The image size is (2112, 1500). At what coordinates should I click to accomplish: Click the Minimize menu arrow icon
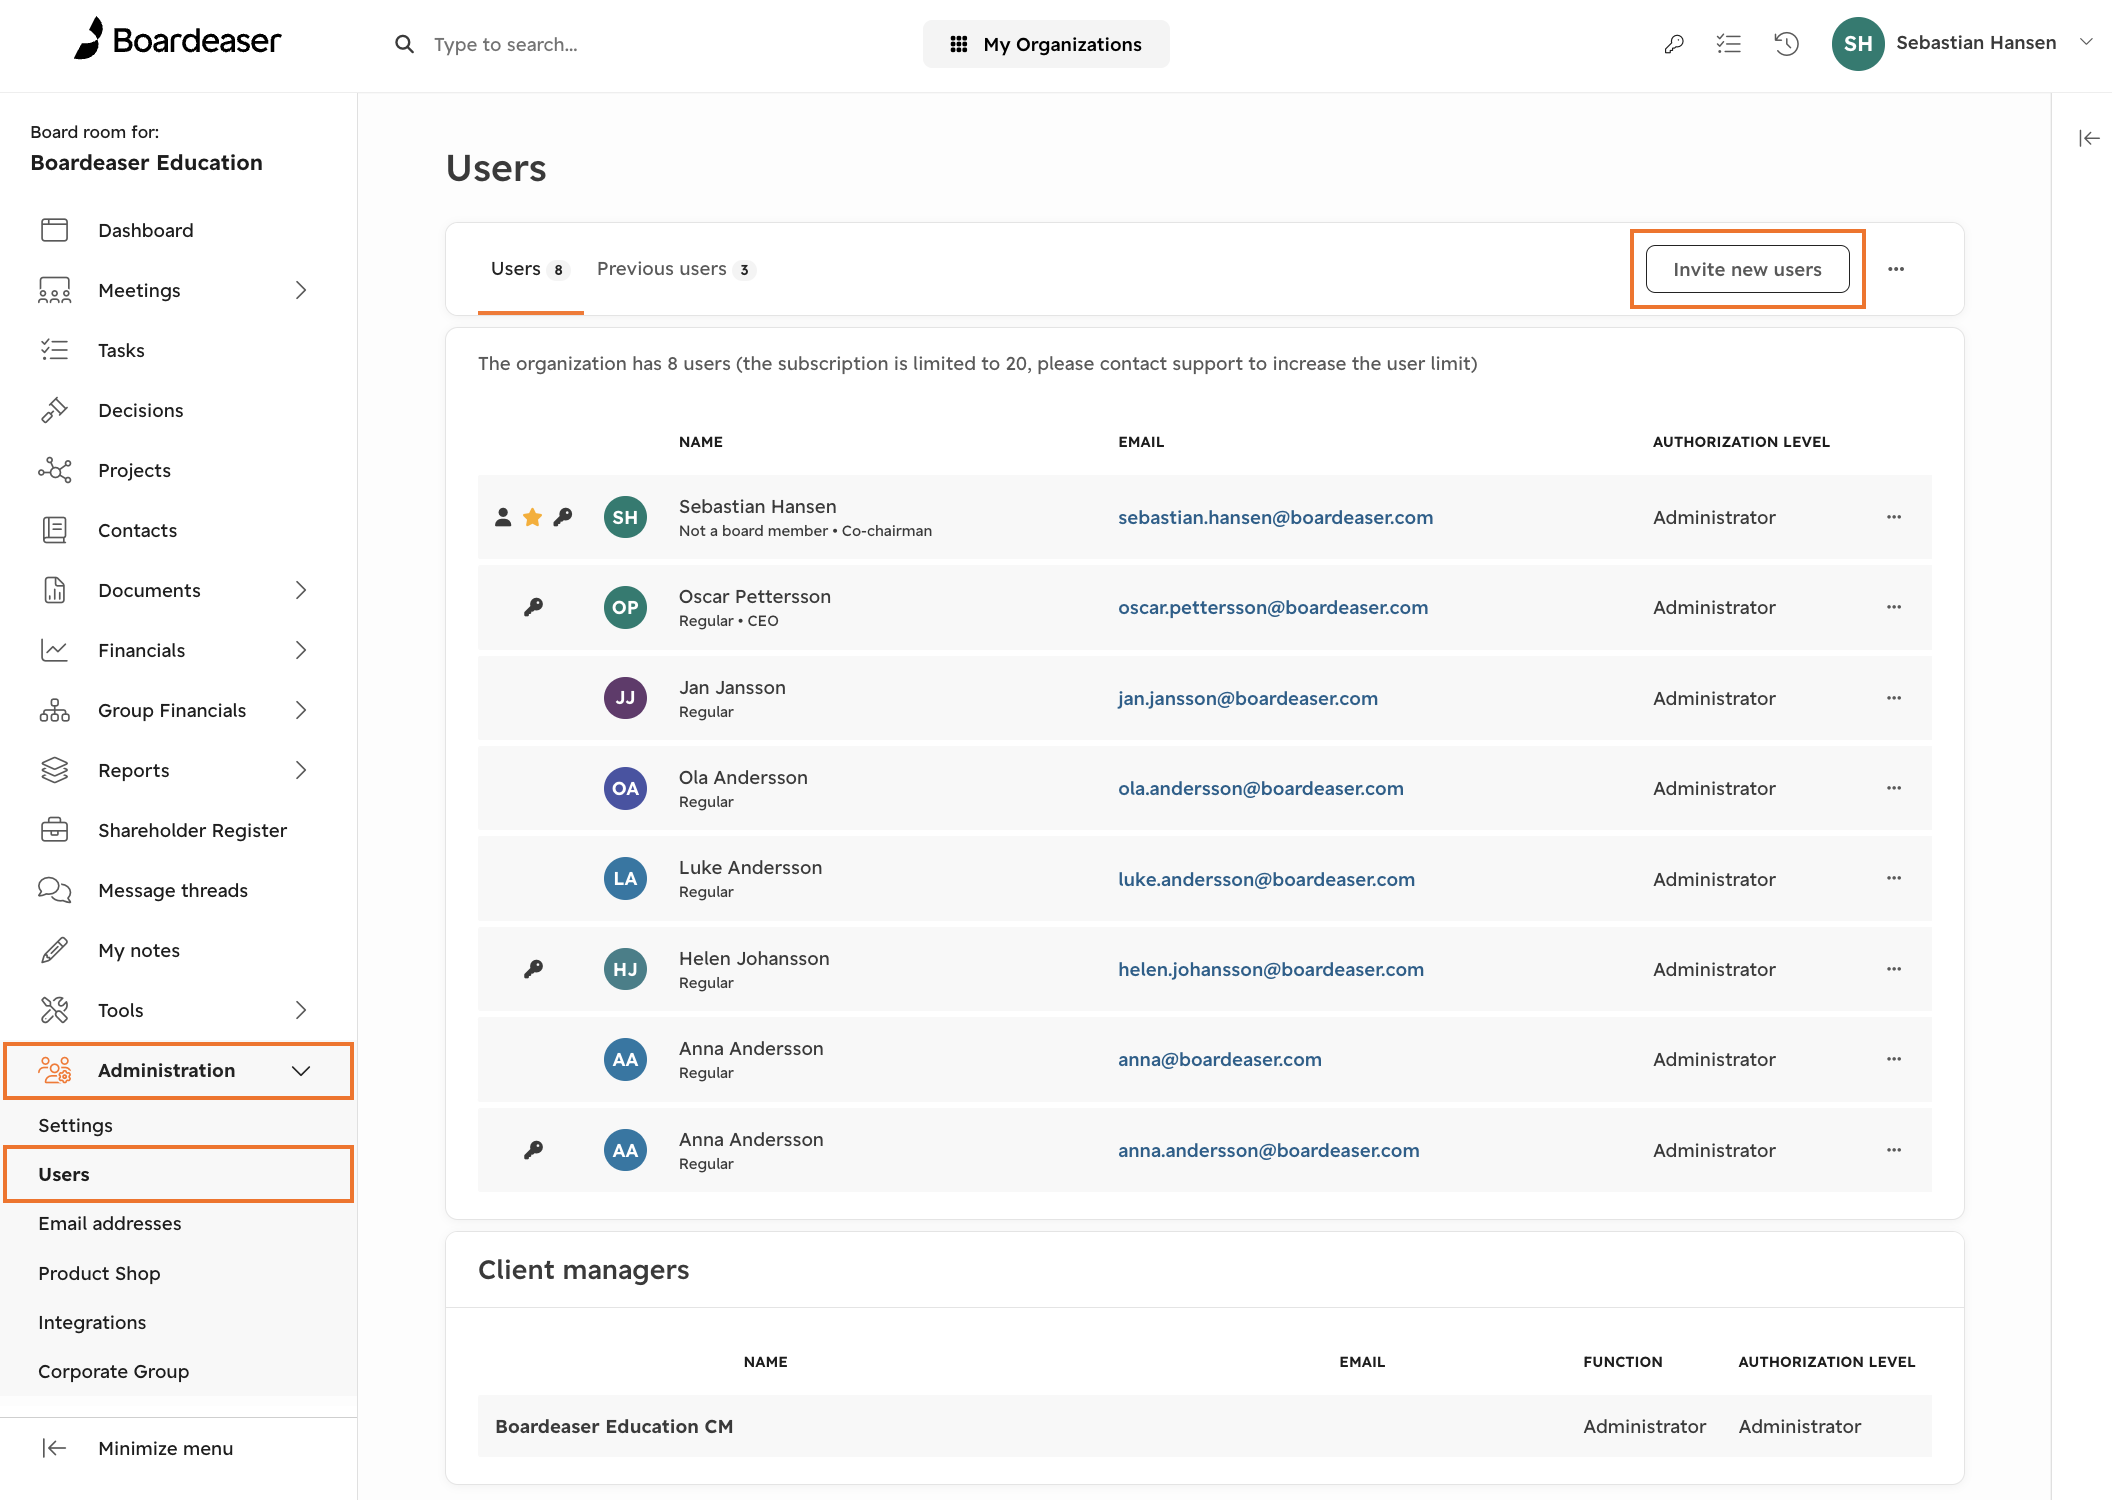(x=55, y=1448)
